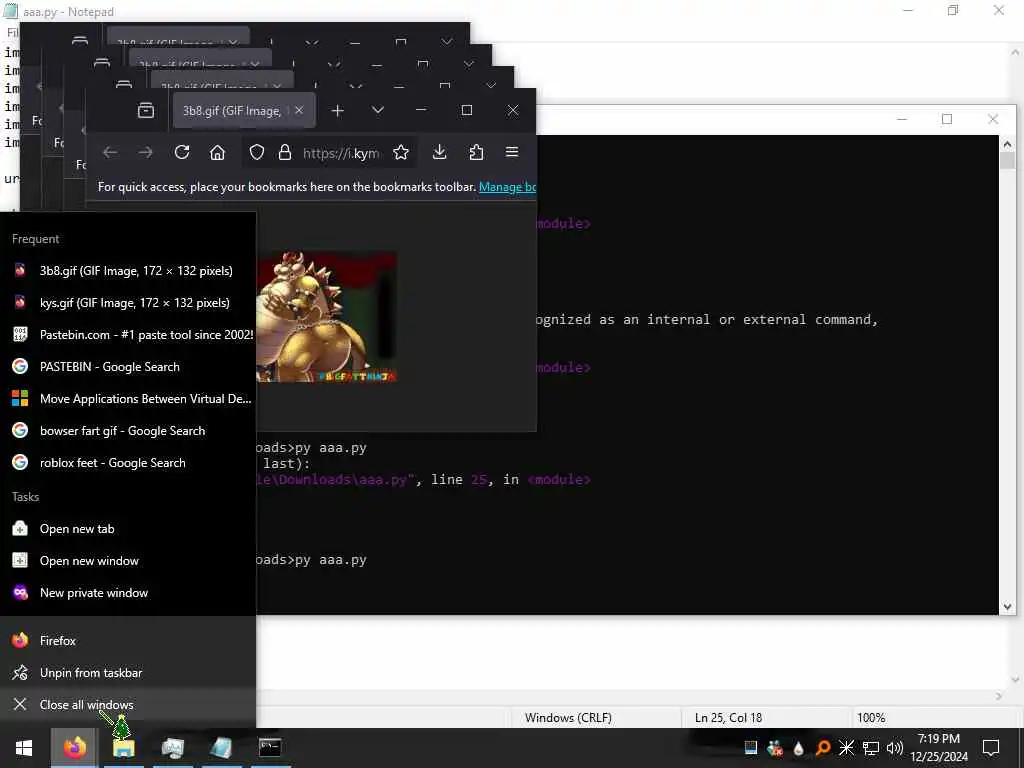
Task: Bookmark this page with the star icon
Action: click(x=401, y=152)
